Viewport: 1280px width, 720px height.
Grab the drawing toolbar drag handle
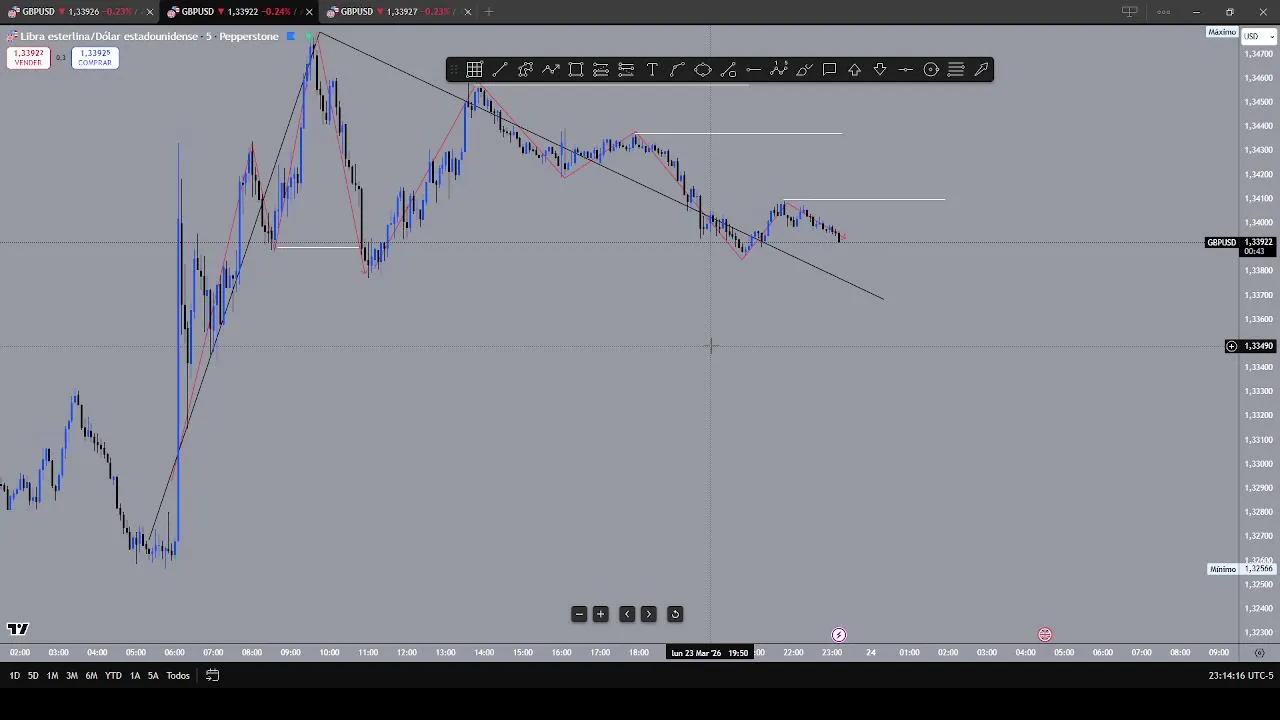[454, 69]
